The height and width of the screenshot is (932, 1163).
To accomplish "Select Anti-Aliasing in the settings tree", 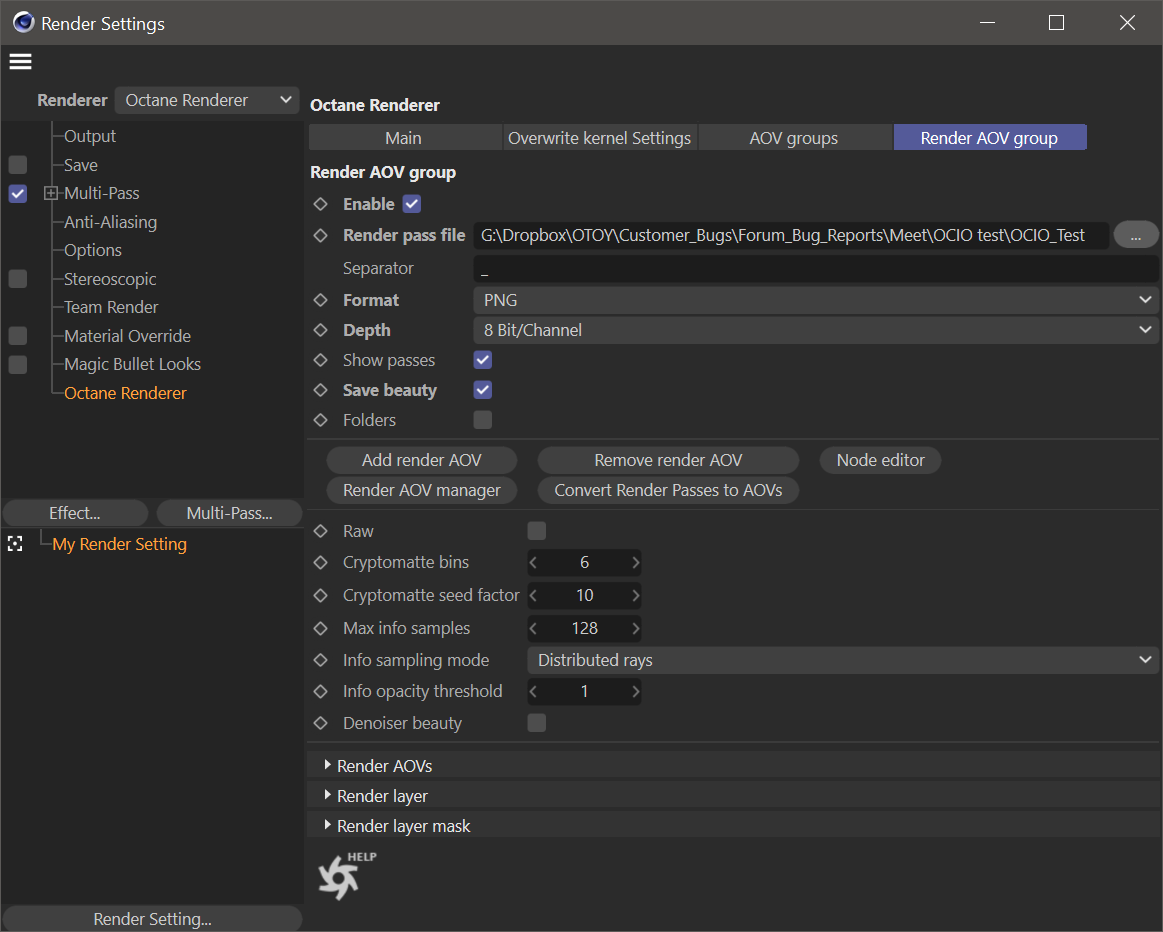I will [x=110, y=222].
